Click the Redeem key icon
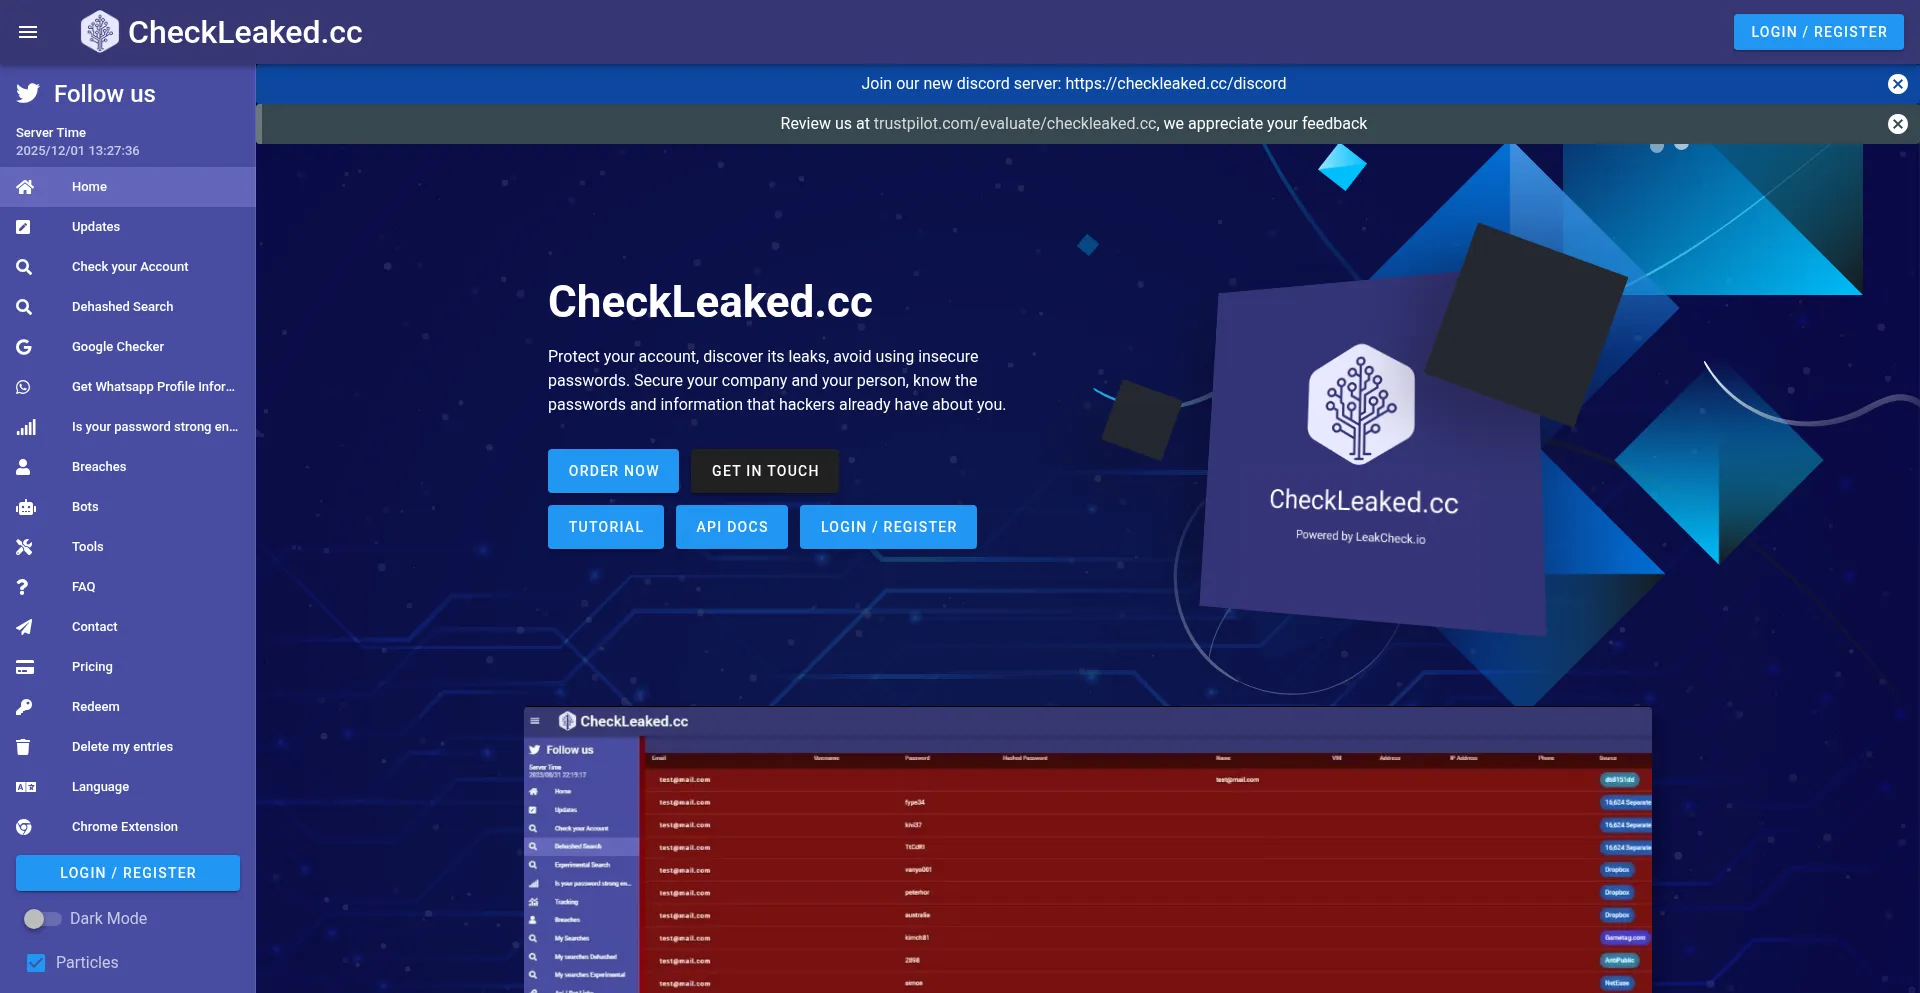This screenshot has height=993, width=1920. (24, 707)
